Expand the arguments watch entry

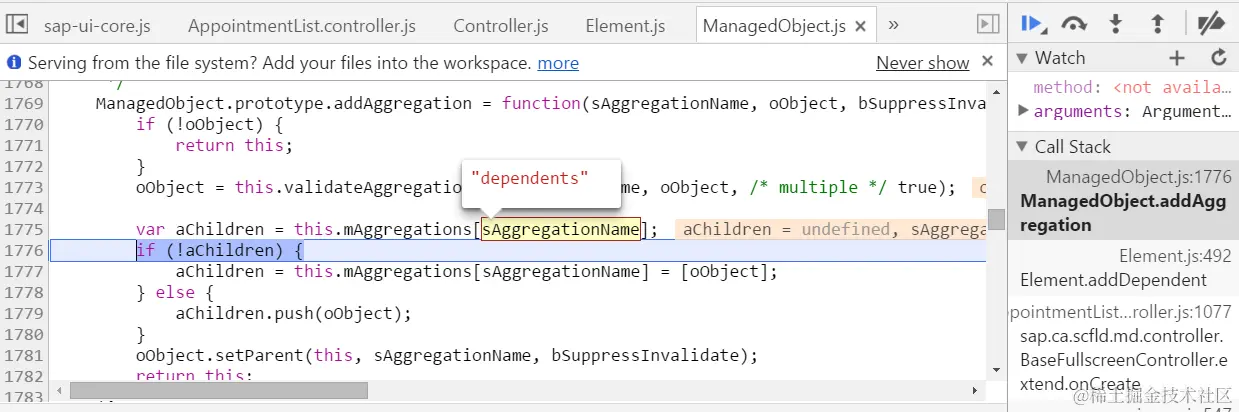point(1024,111)
